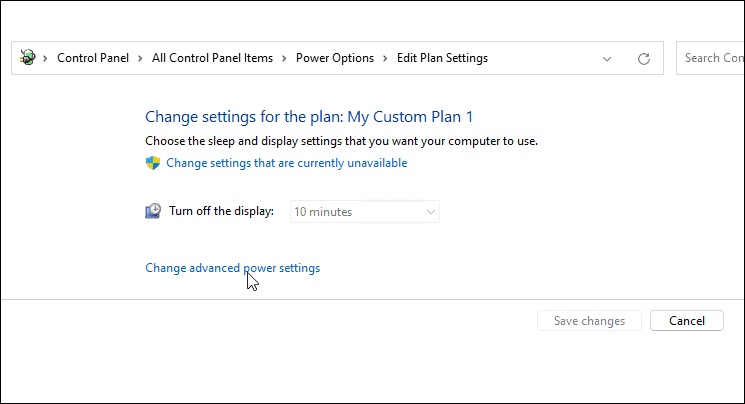
Task: Open the address bar history dropdown
Action: click(607, 58)
